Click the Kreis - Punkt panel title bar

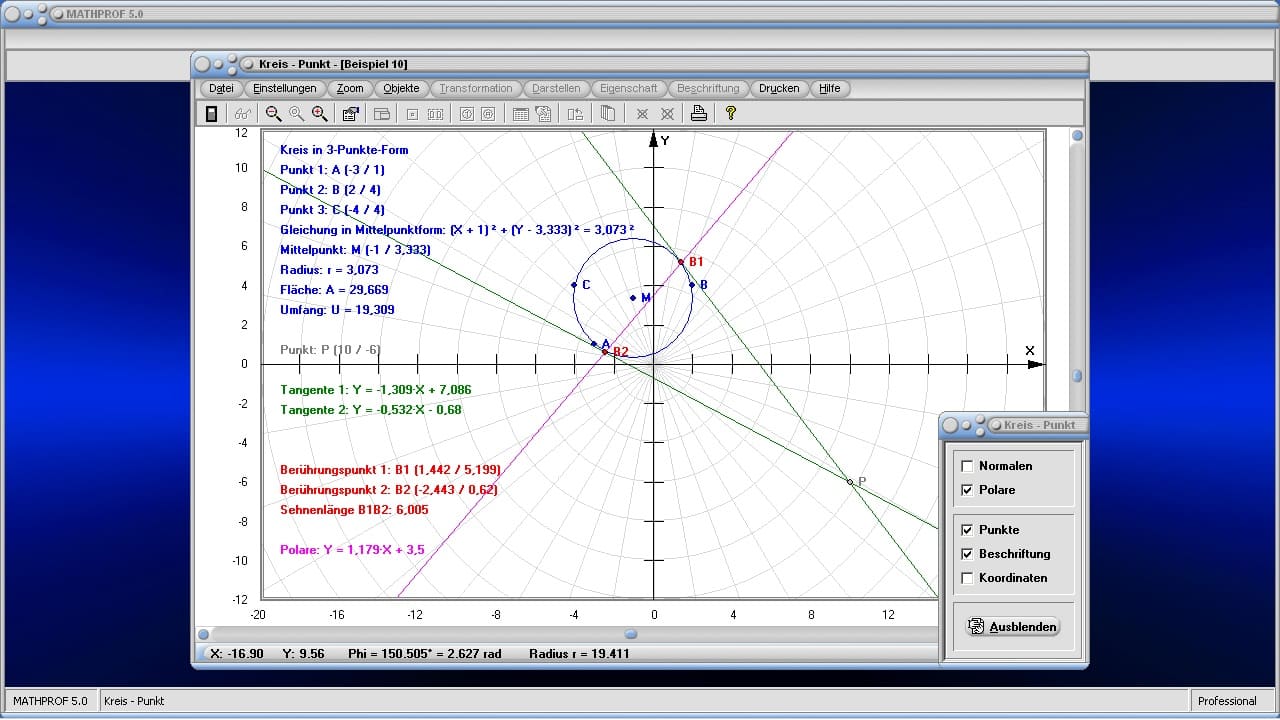click(1014, 425)
